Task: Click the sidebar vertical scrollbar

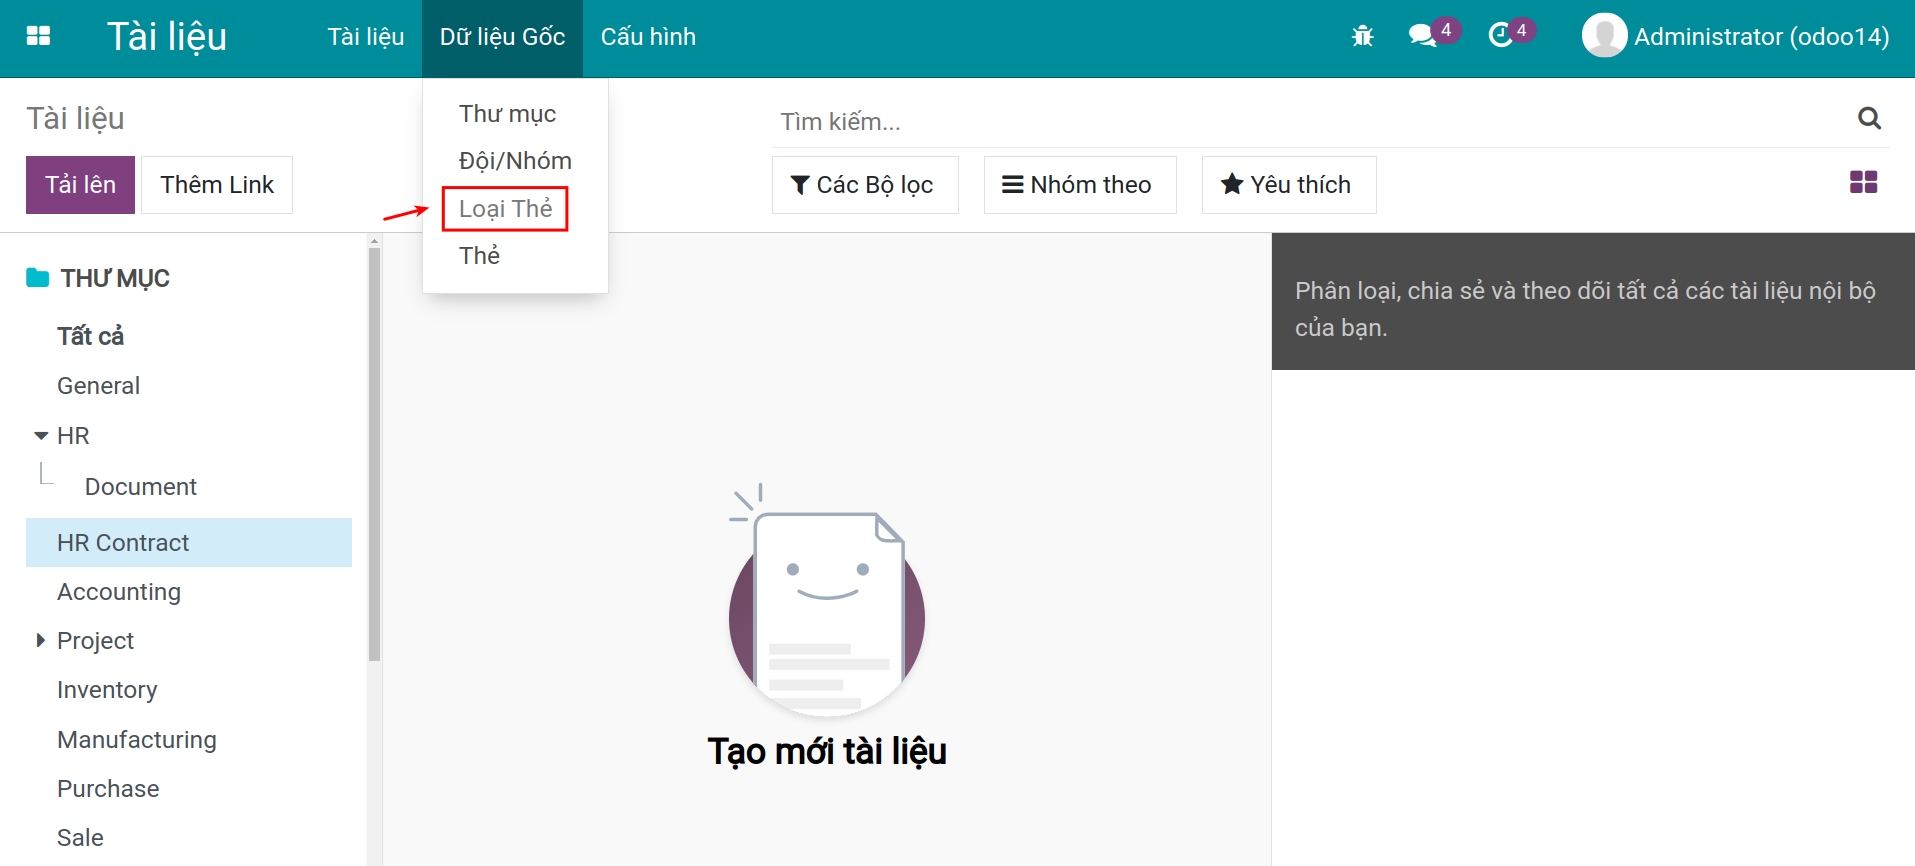Action: coord(374,455)
